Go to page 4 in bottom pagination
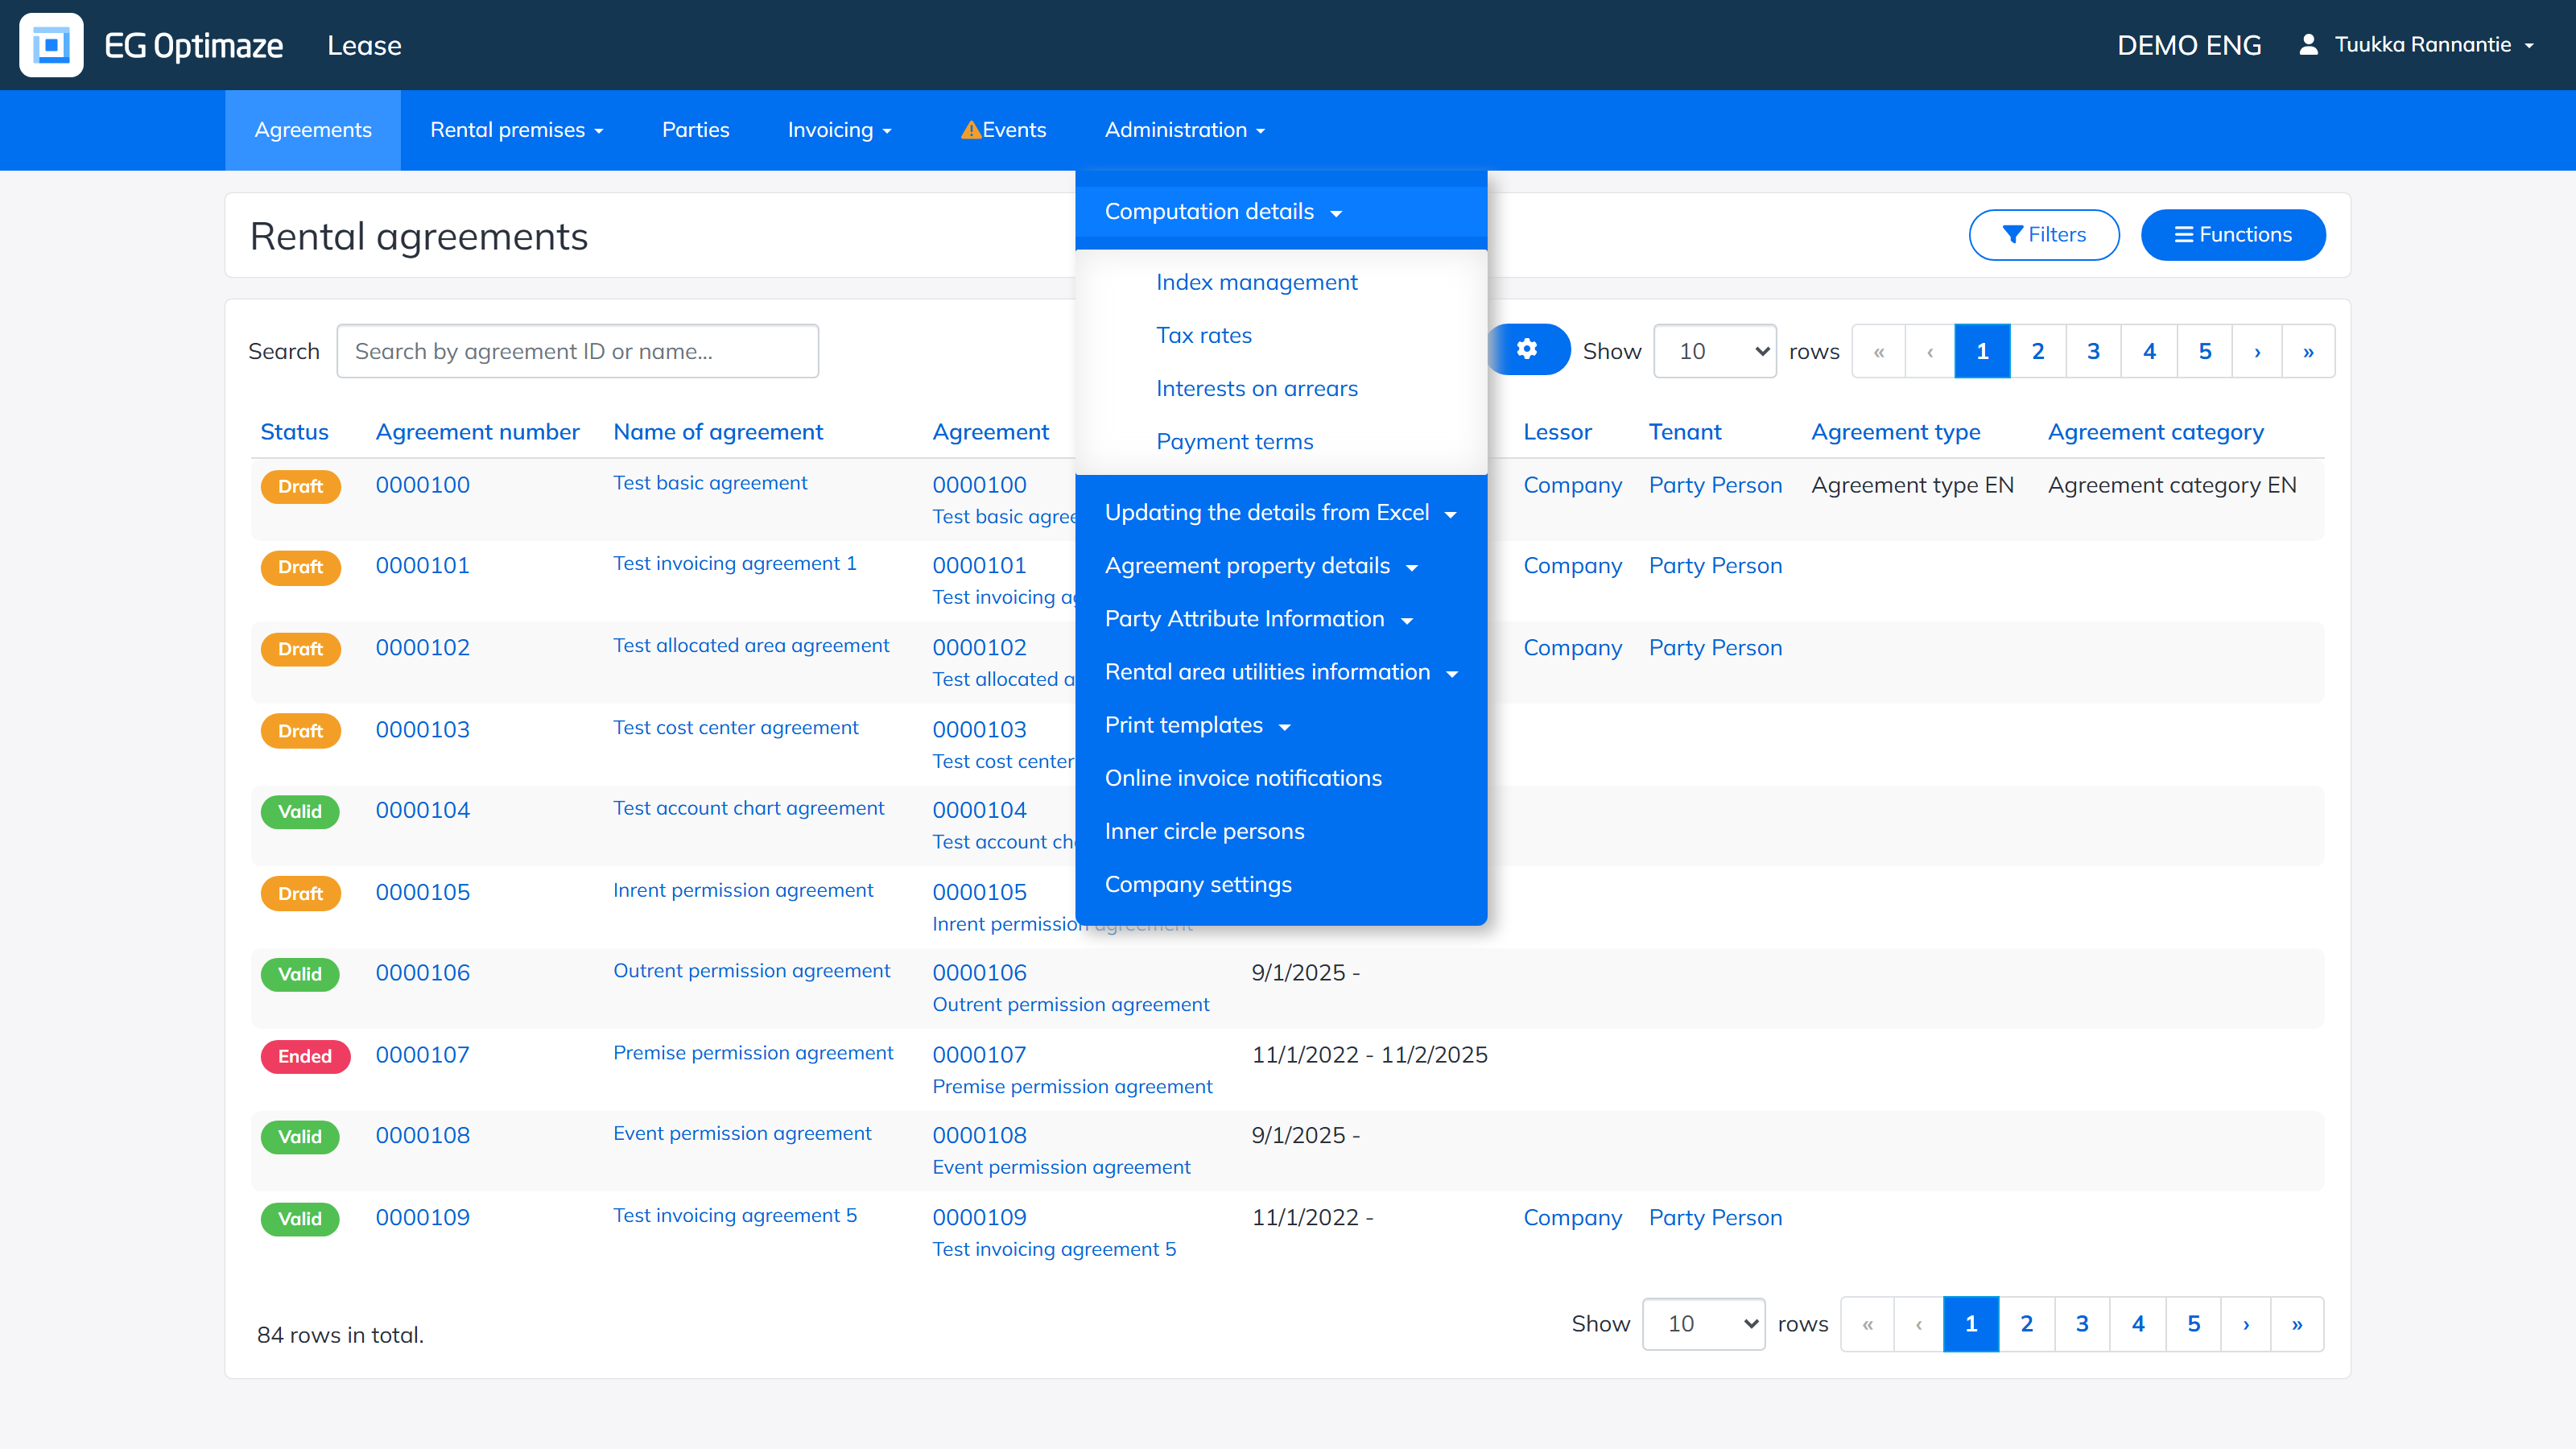The width and height of the screenshot is (2576, 1449). coord(2138,1324)
